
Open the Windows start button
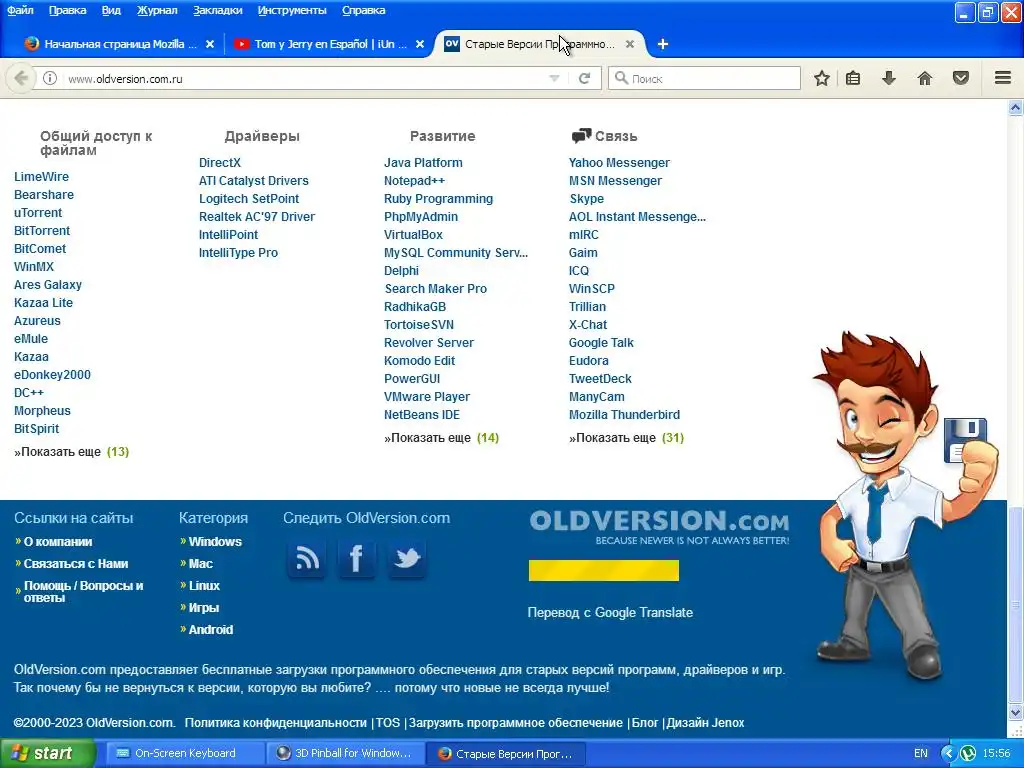click(47, 753)
